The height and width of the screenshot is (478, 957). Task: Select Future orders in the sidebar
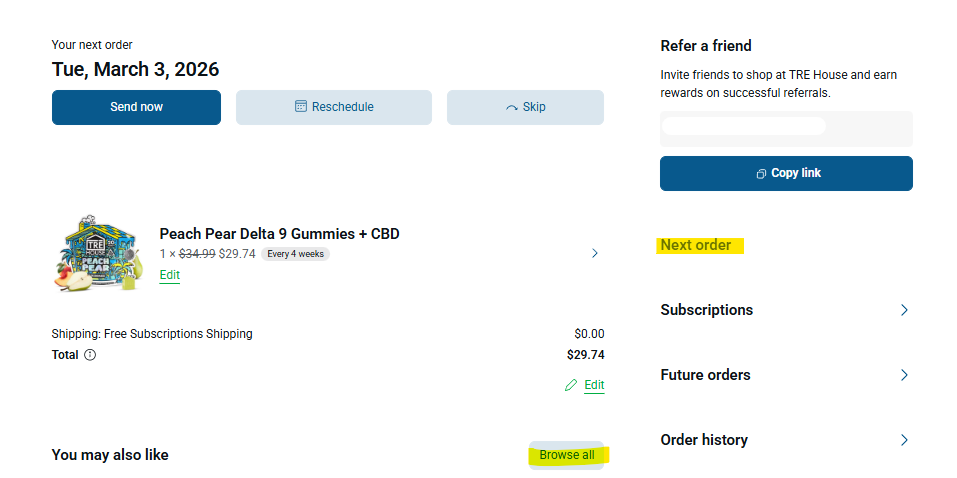coord(705,375)
